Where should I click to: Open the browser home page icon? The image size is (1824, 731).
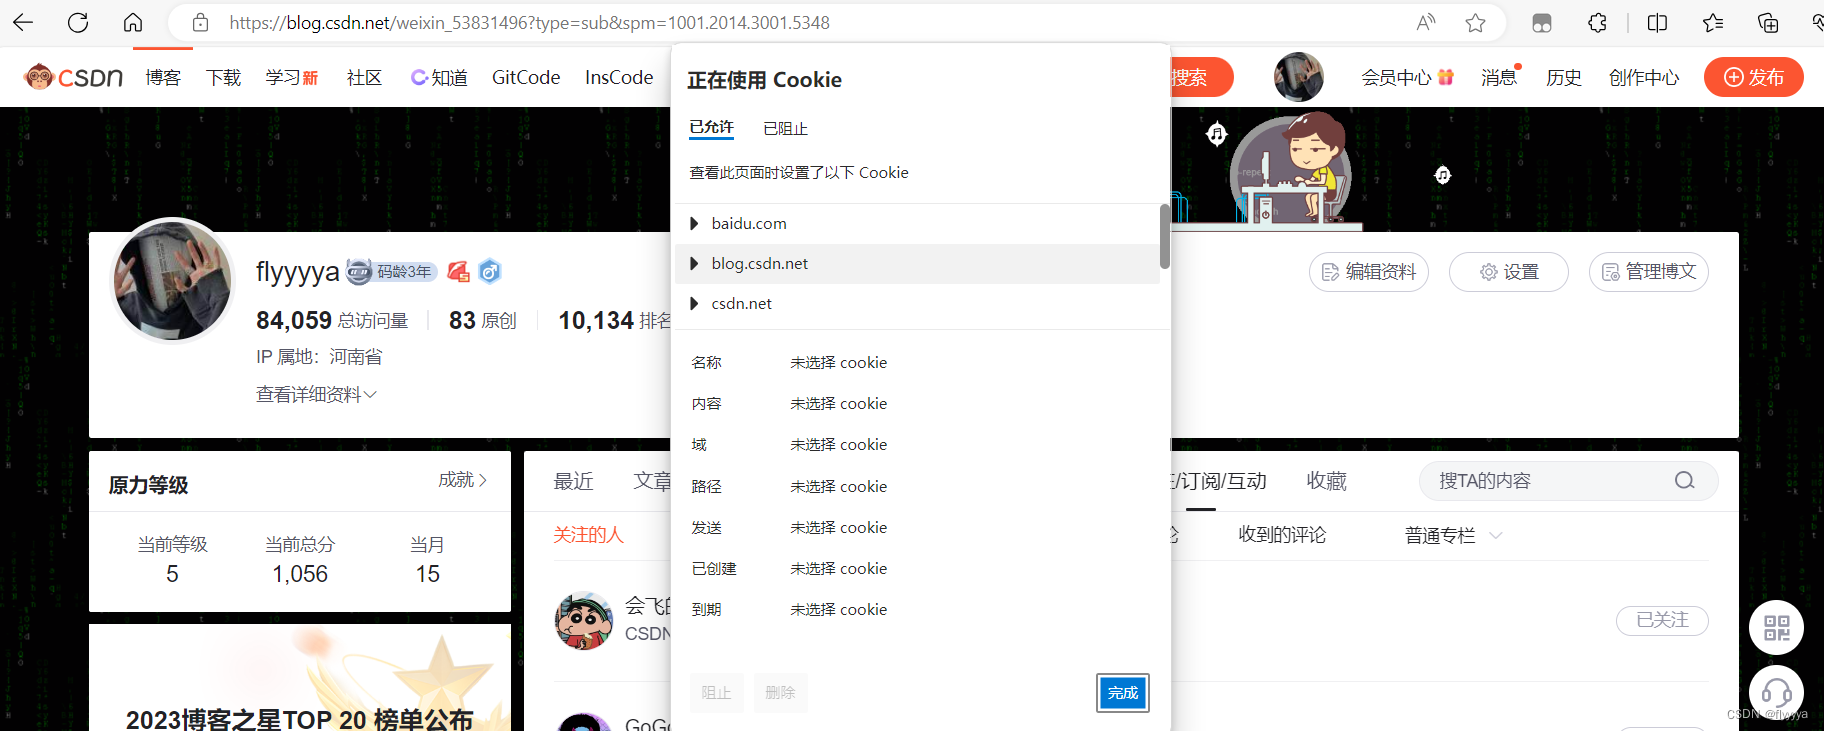(133, 22)
